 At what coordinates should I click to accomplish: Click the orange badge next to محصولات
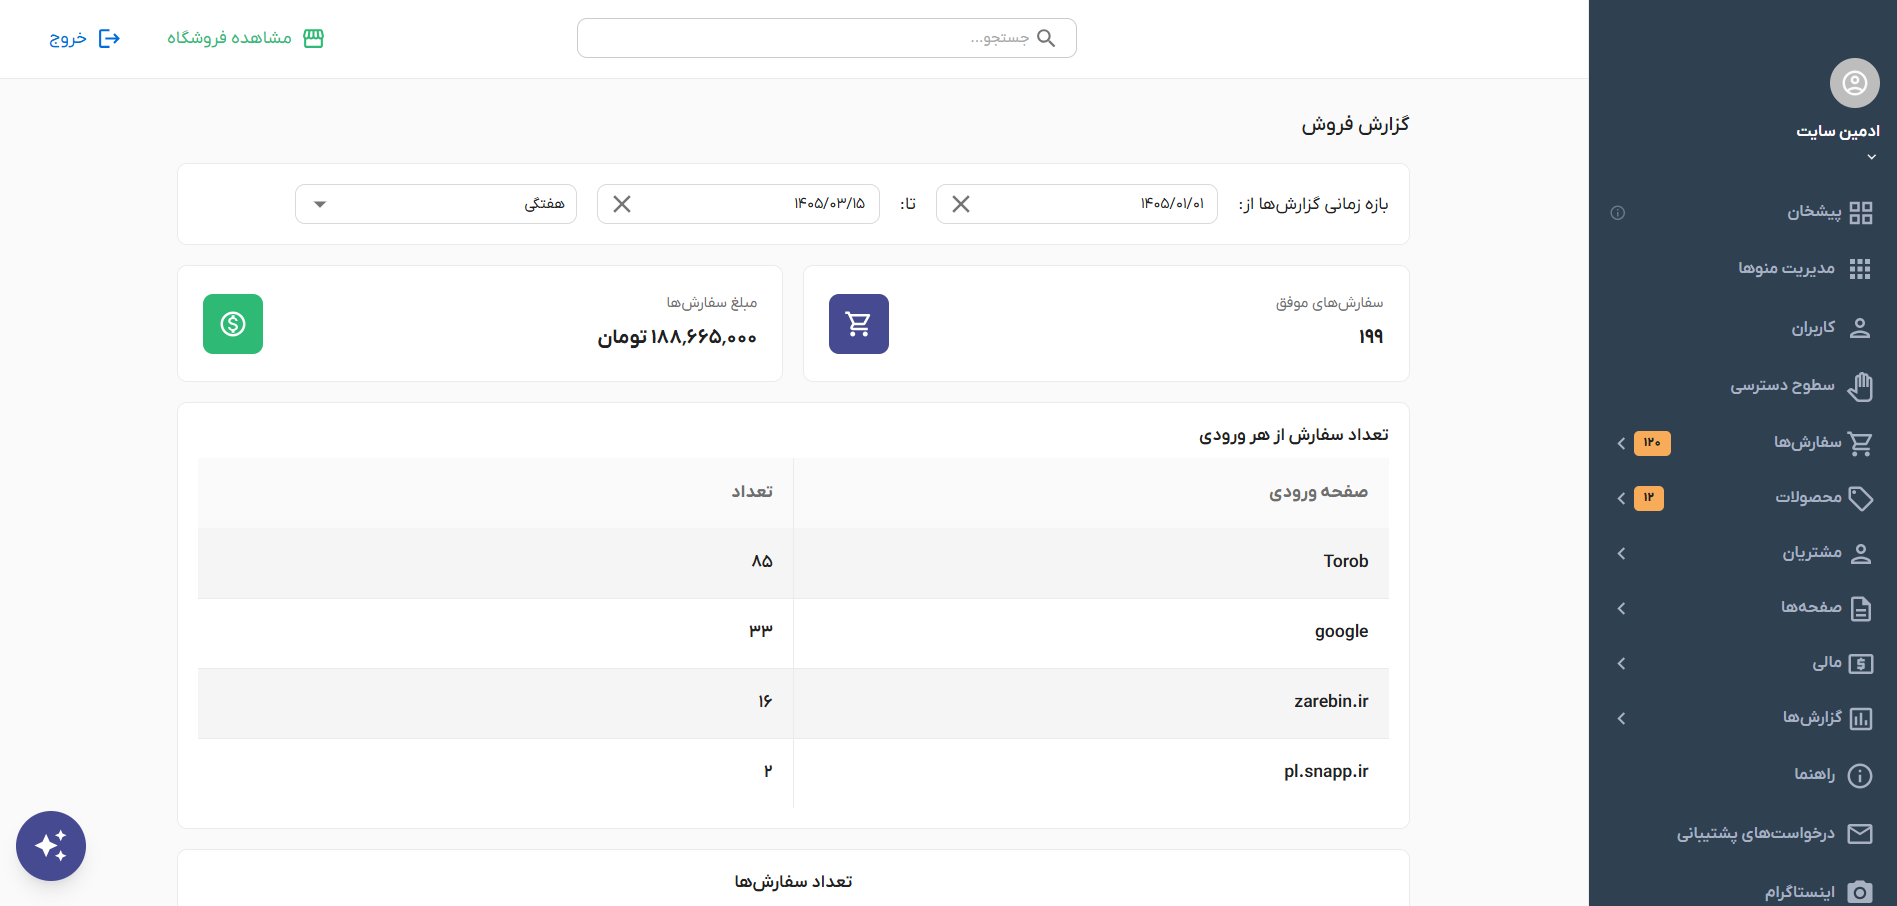tap(1649, 498)
